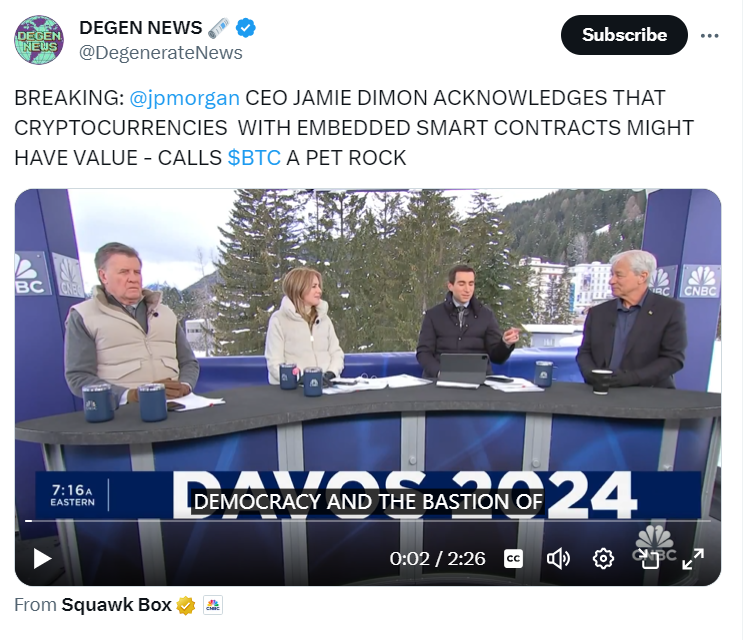This screenshot has width=752, height=640.
Task: Click the video time display 0:02 / 2:26
Action: point(437,559)
